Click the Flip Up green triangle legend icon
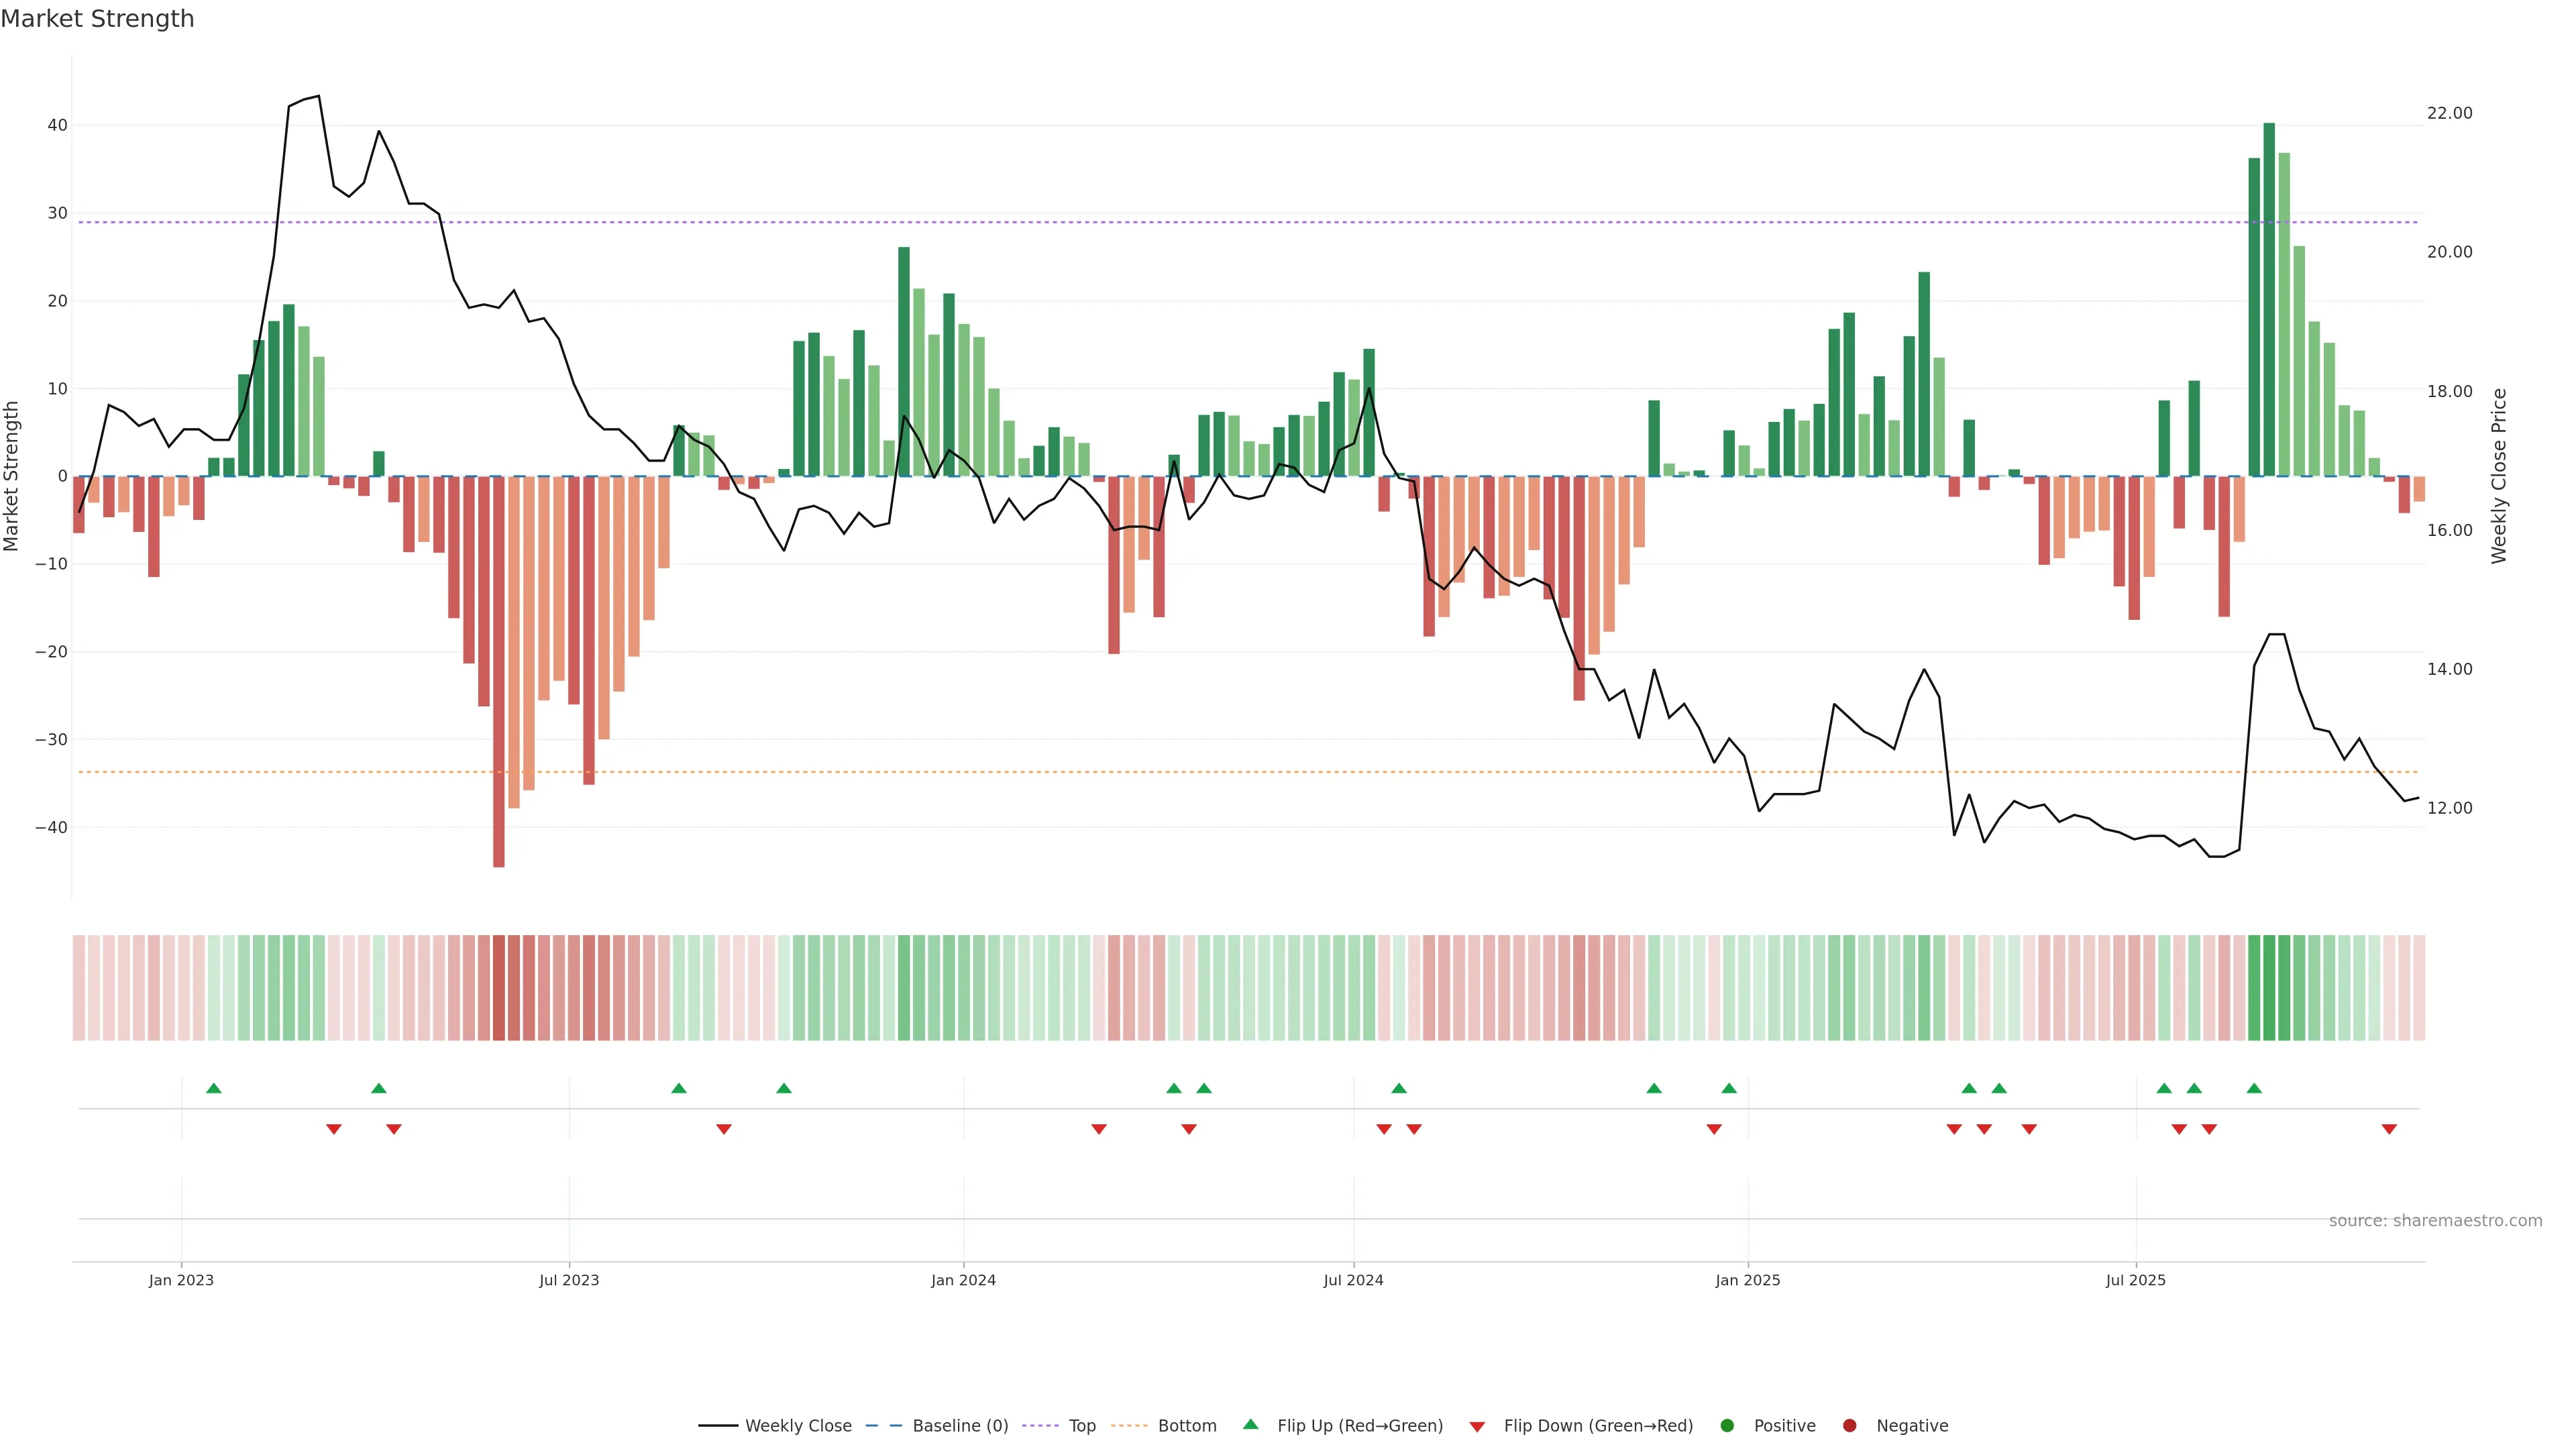 1250,1424
